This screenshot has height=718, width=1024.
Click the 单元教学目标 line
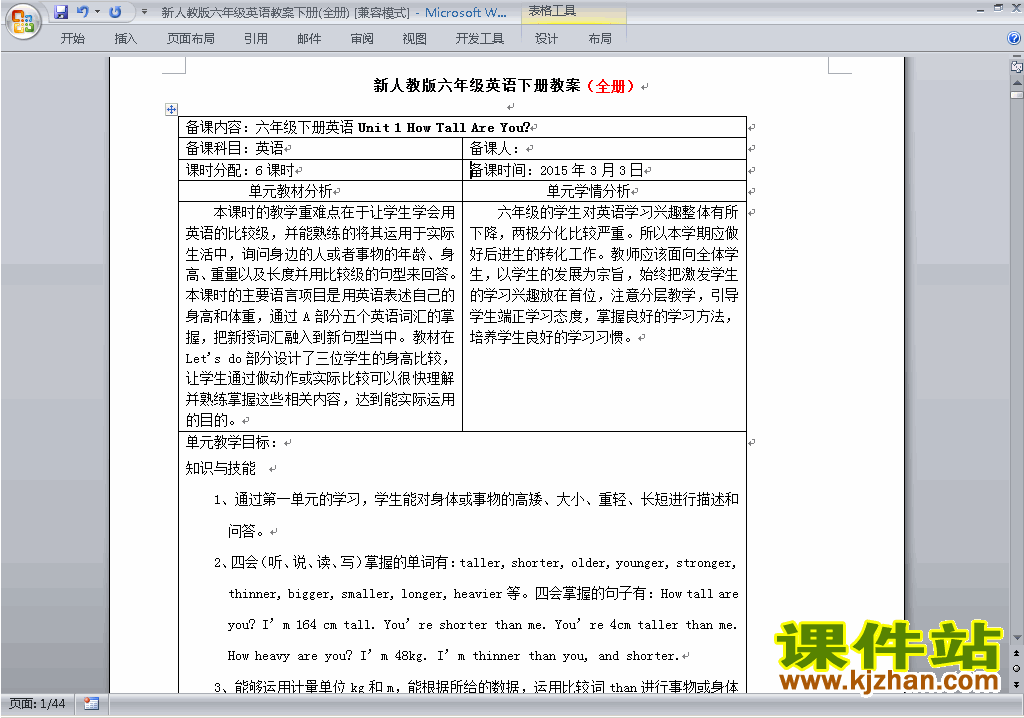tap(234, 442)
